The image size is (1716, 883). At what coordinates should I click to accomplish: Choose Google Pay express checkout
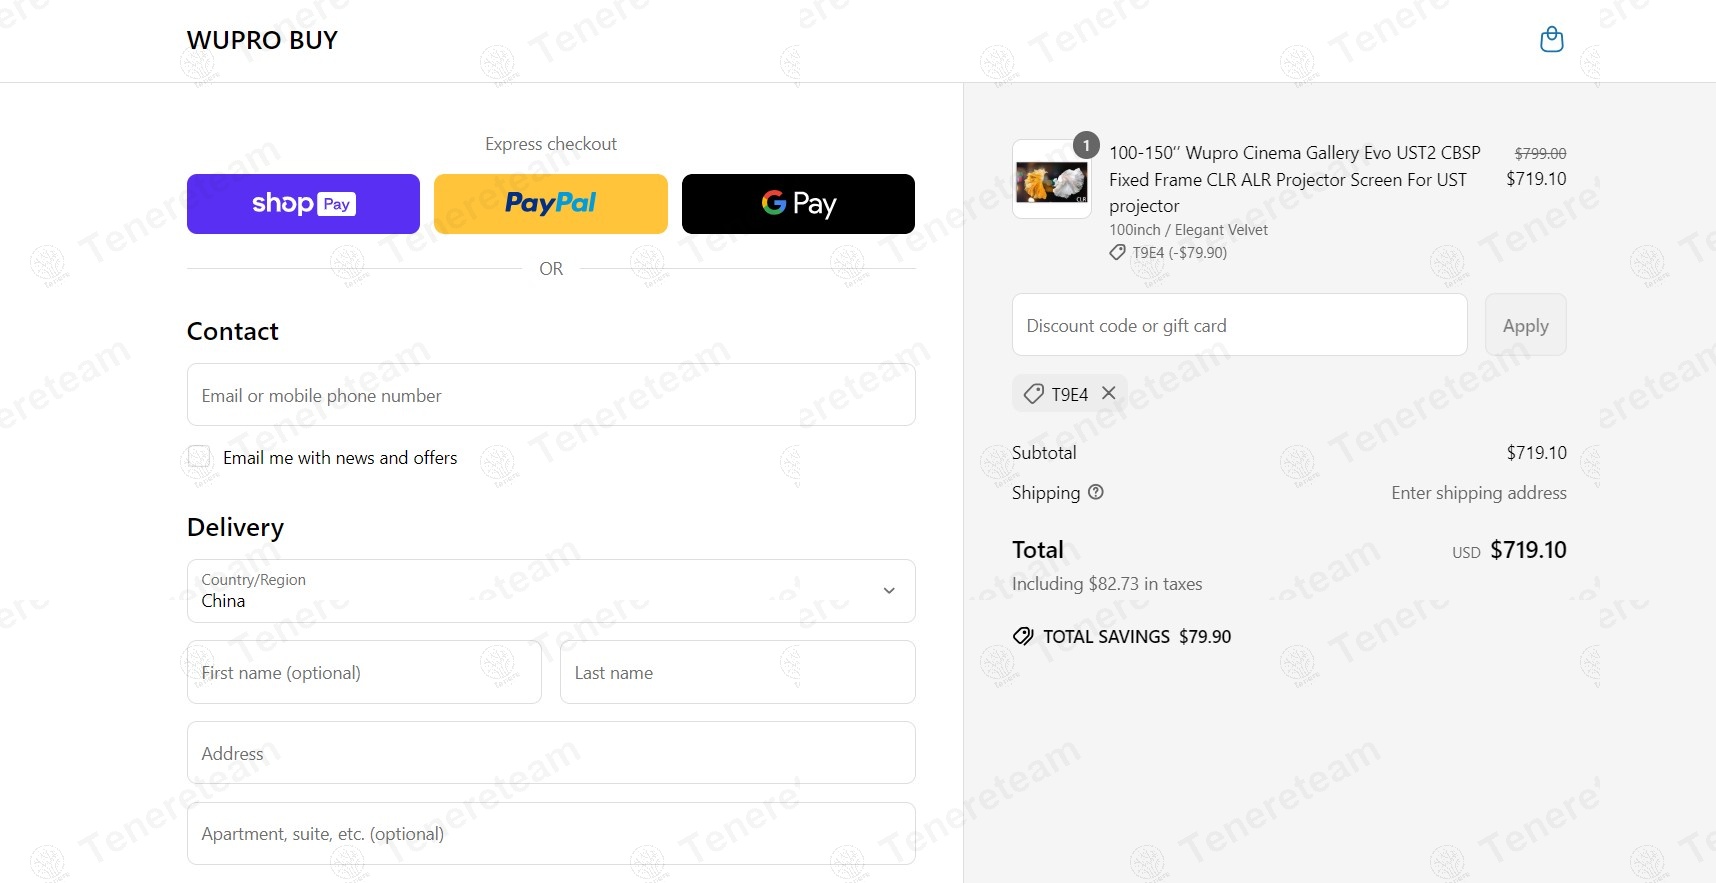[798, 204]
